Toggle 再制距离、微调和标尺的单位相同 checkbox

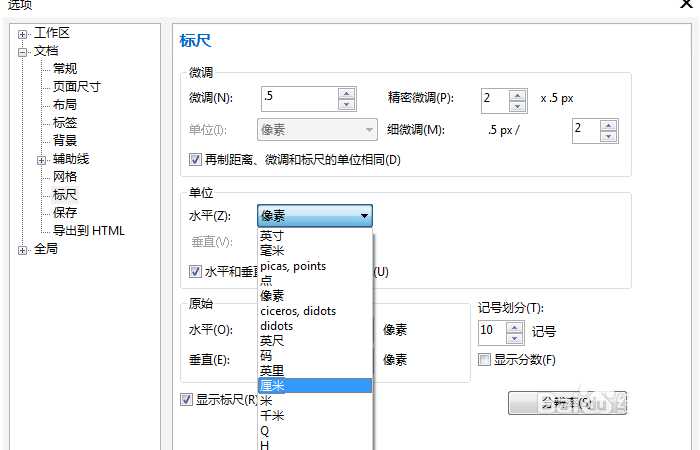click(195, 159)
